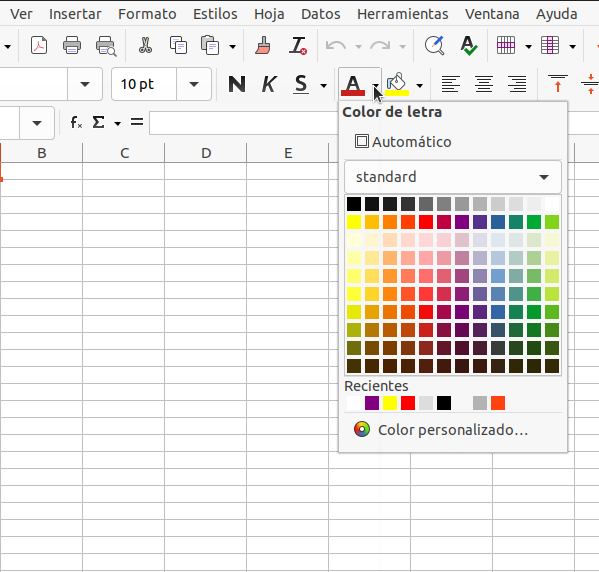Toggle Italic K formatting
Viewport: 599px width, 572px height.
point(269,84)
